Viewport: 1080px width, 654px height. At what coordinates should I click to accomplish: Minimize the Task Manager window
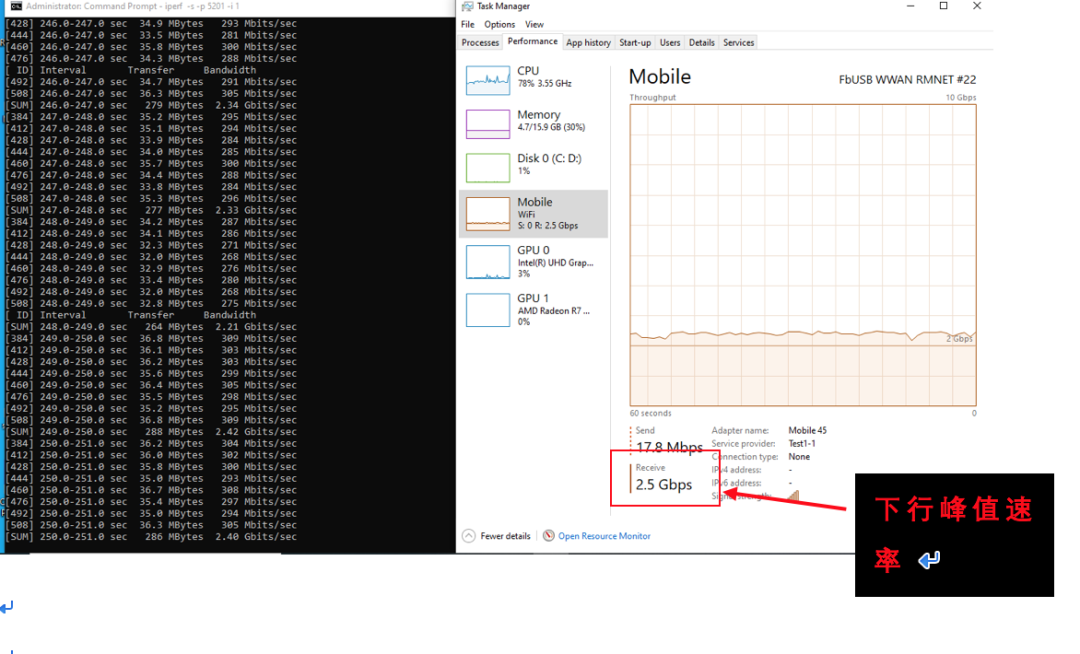(911, 6)
